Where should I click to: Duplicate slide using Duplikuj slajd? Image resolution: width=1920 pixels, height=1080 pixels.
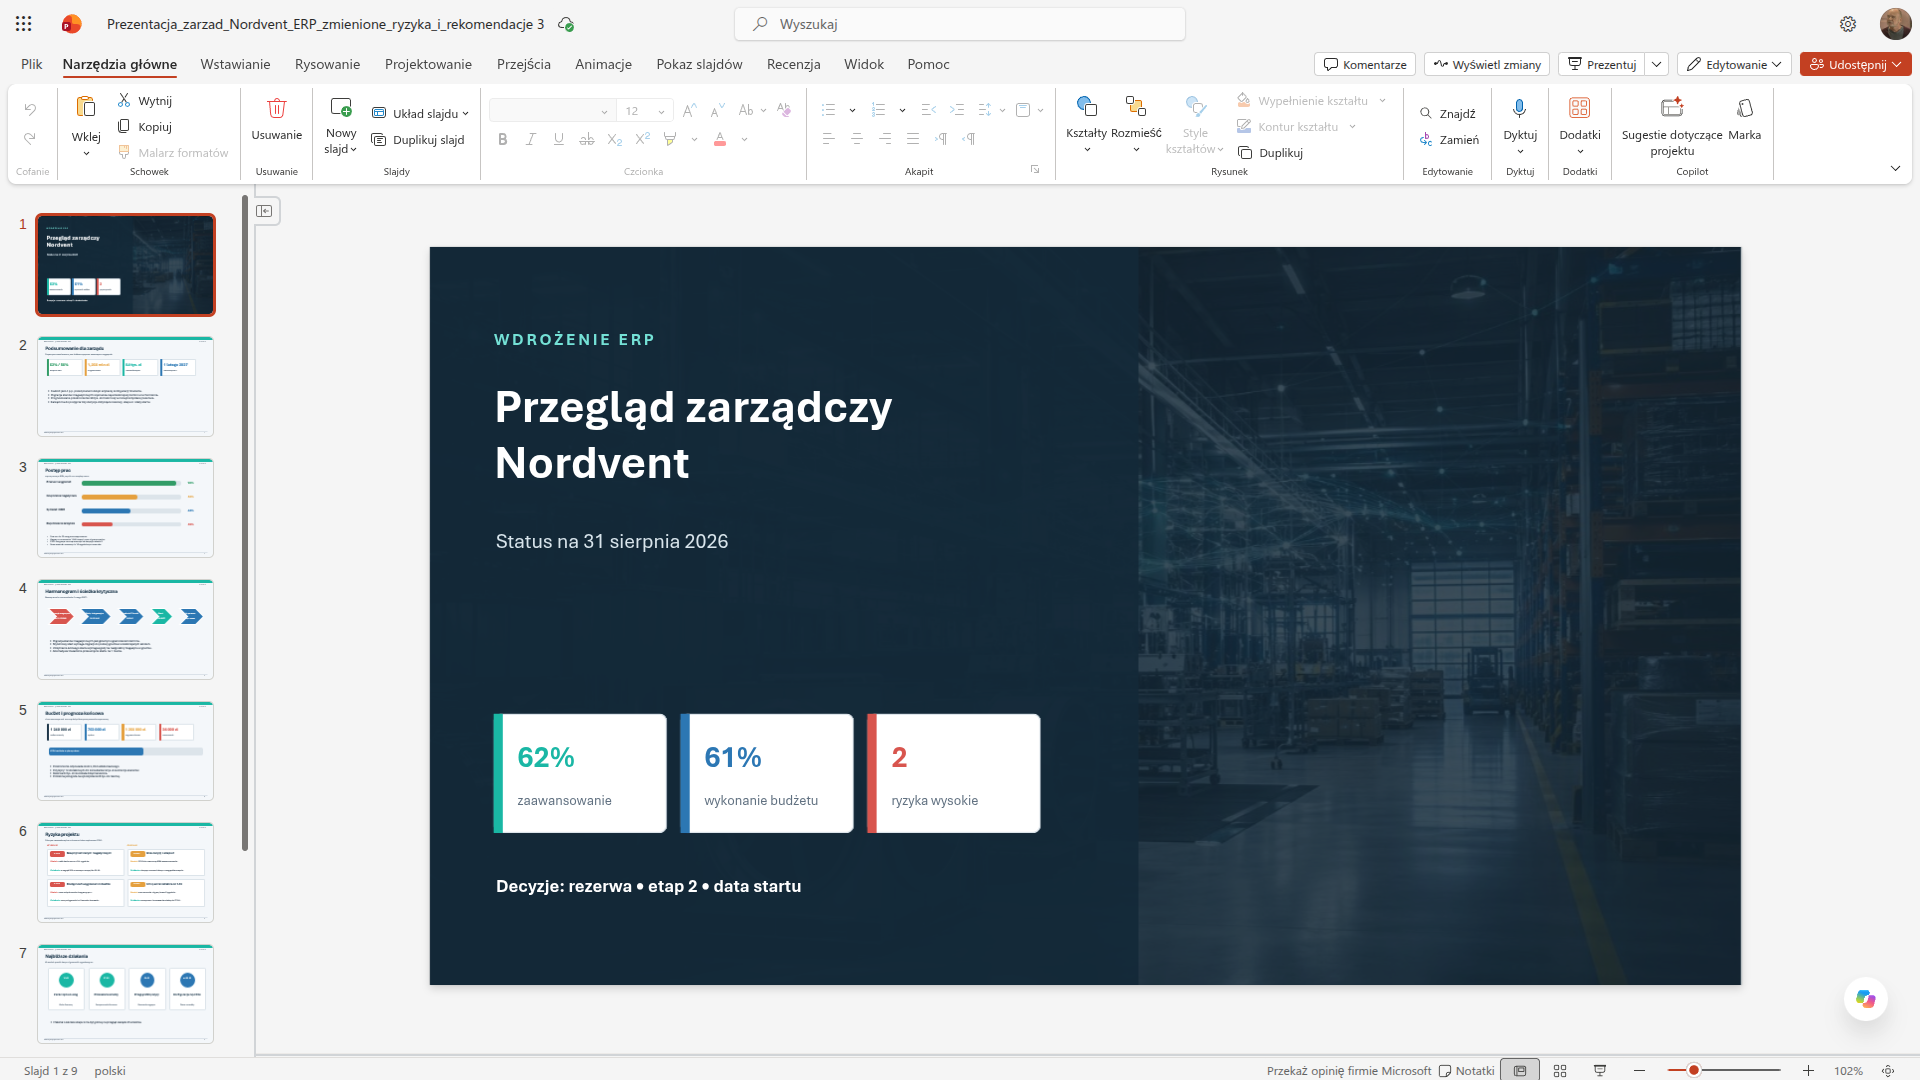click(x=418, y=140)
